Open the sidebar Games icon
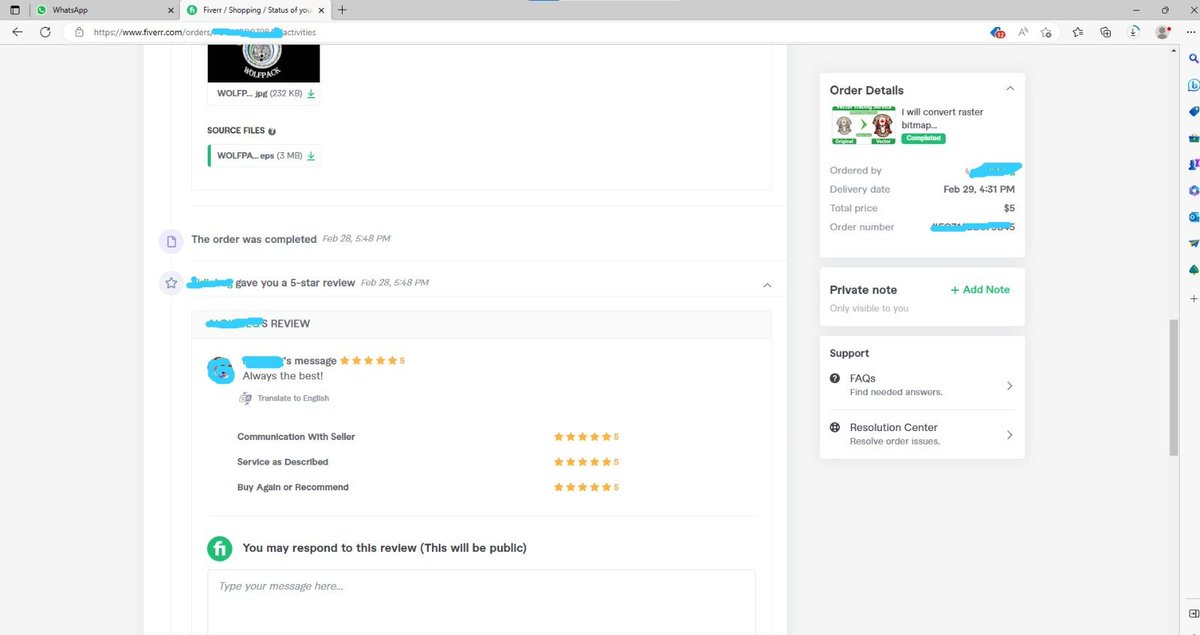 point(1193,164)
